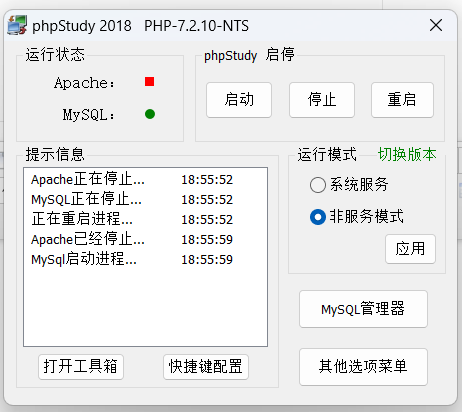Click the title text 'PHP-7.2.10-NTS'
The image size is (462, 412).
pyautogui.click(x=196, y=26)
